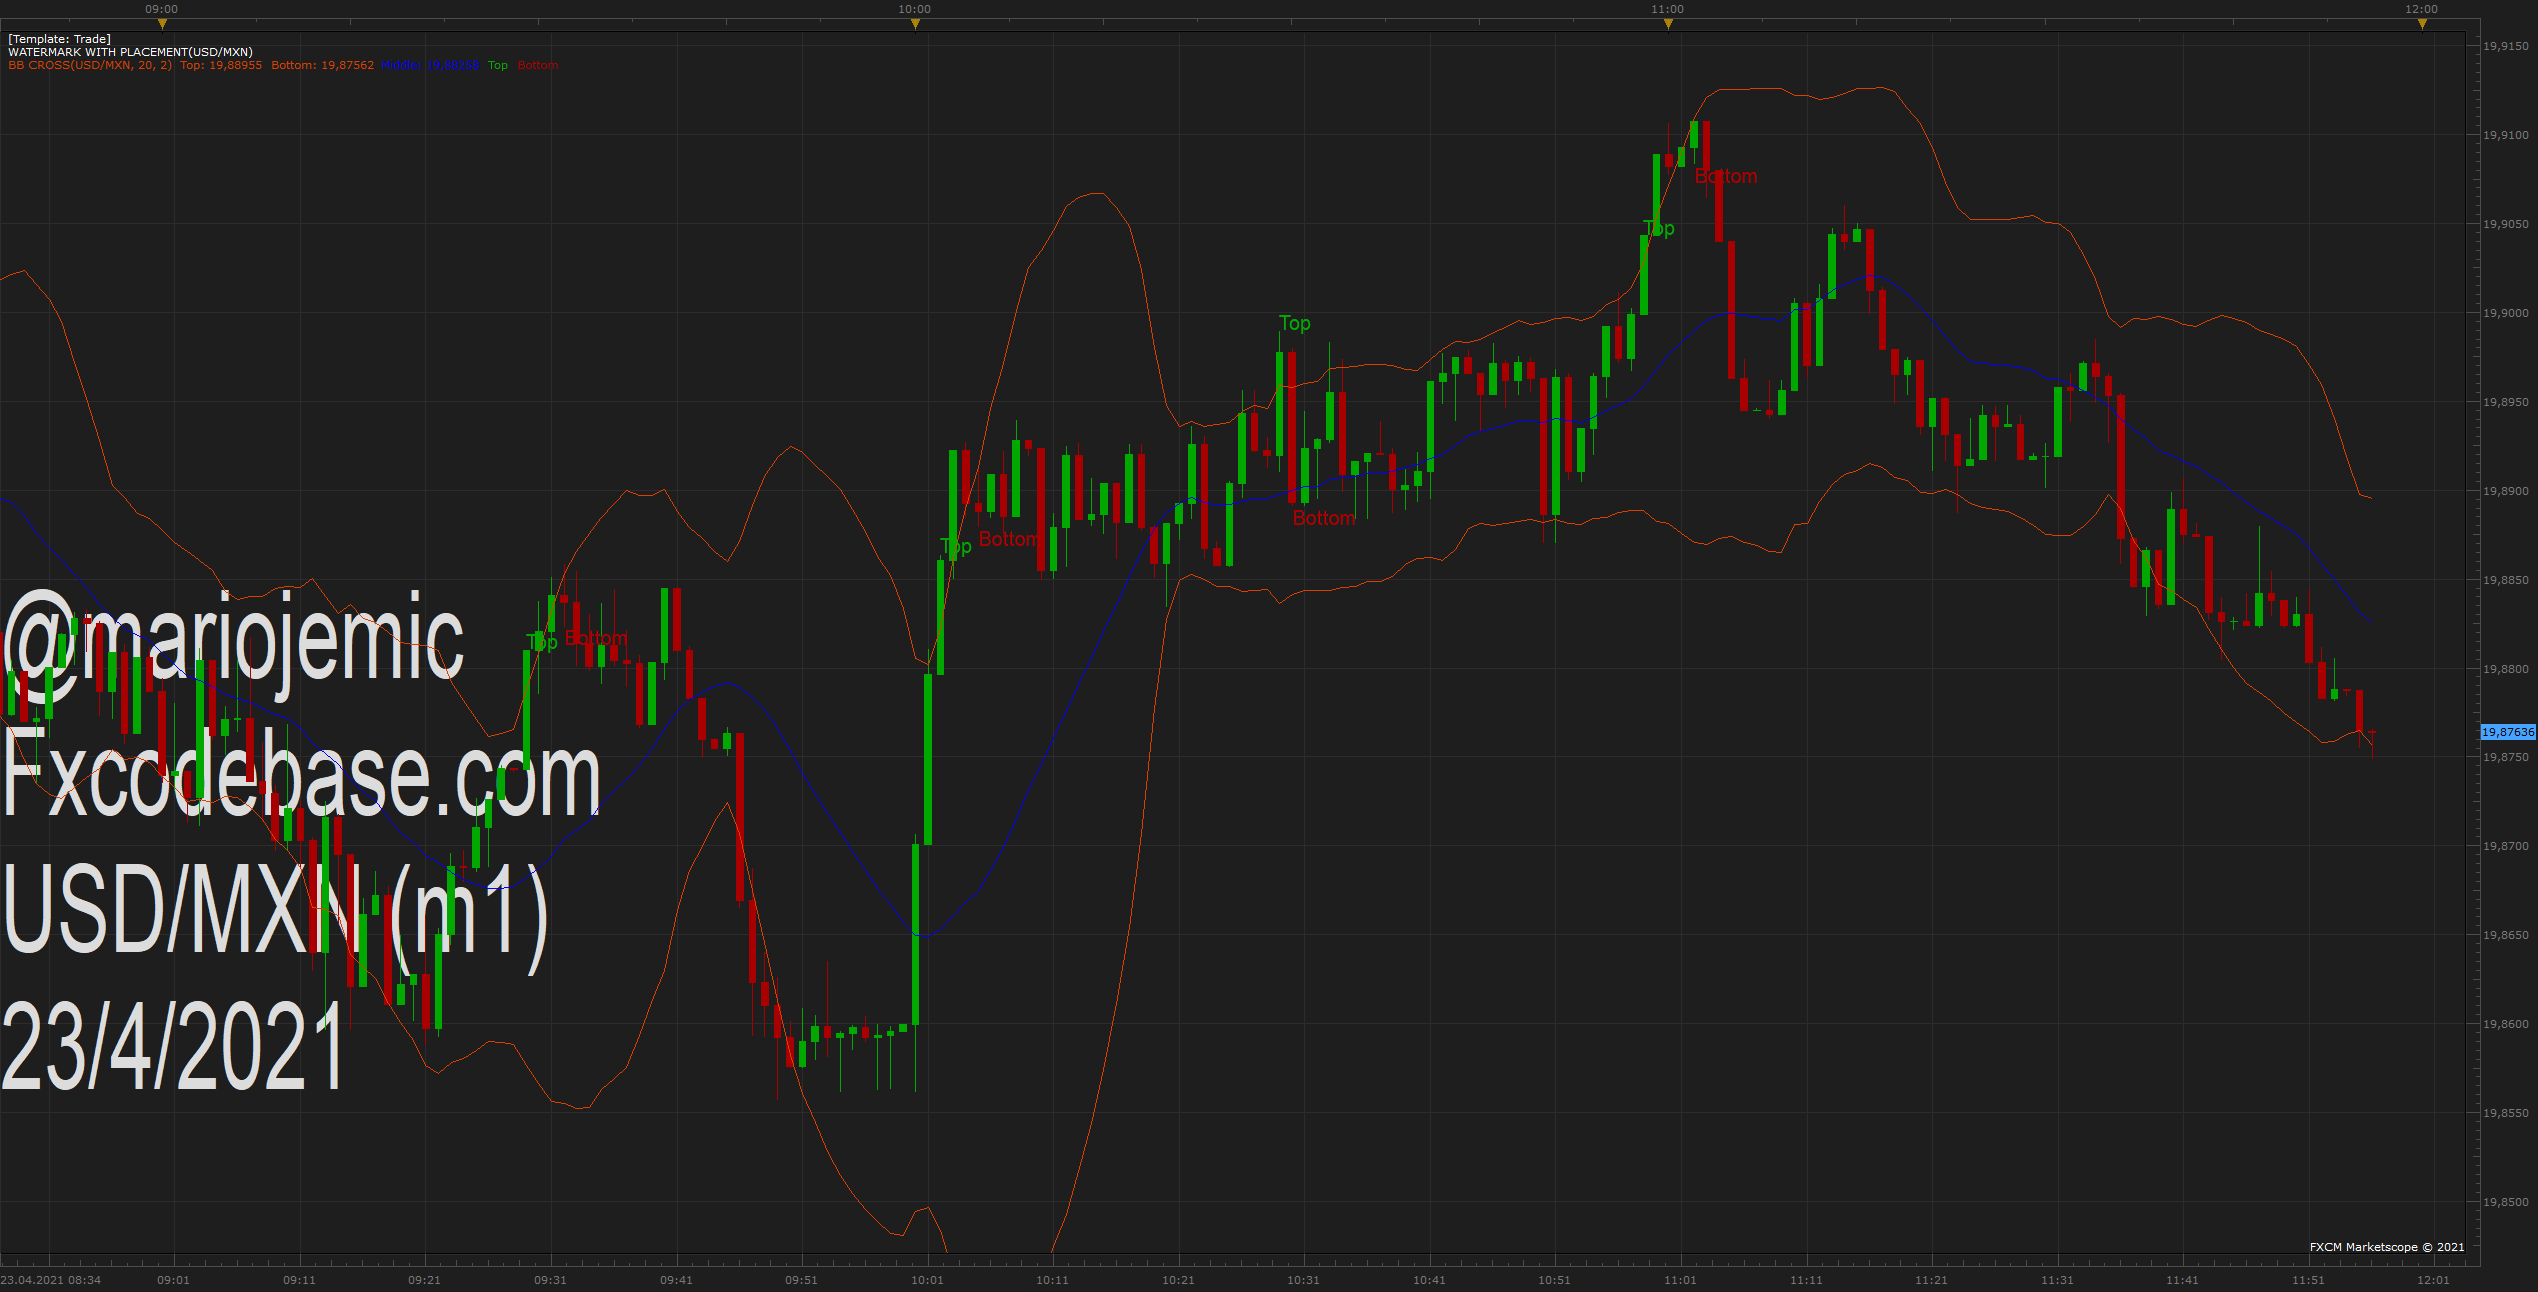Screen dimensions: 2538x1292
Task: Click the 10:51 time axis label
Action: [x=1554, y=1280]
